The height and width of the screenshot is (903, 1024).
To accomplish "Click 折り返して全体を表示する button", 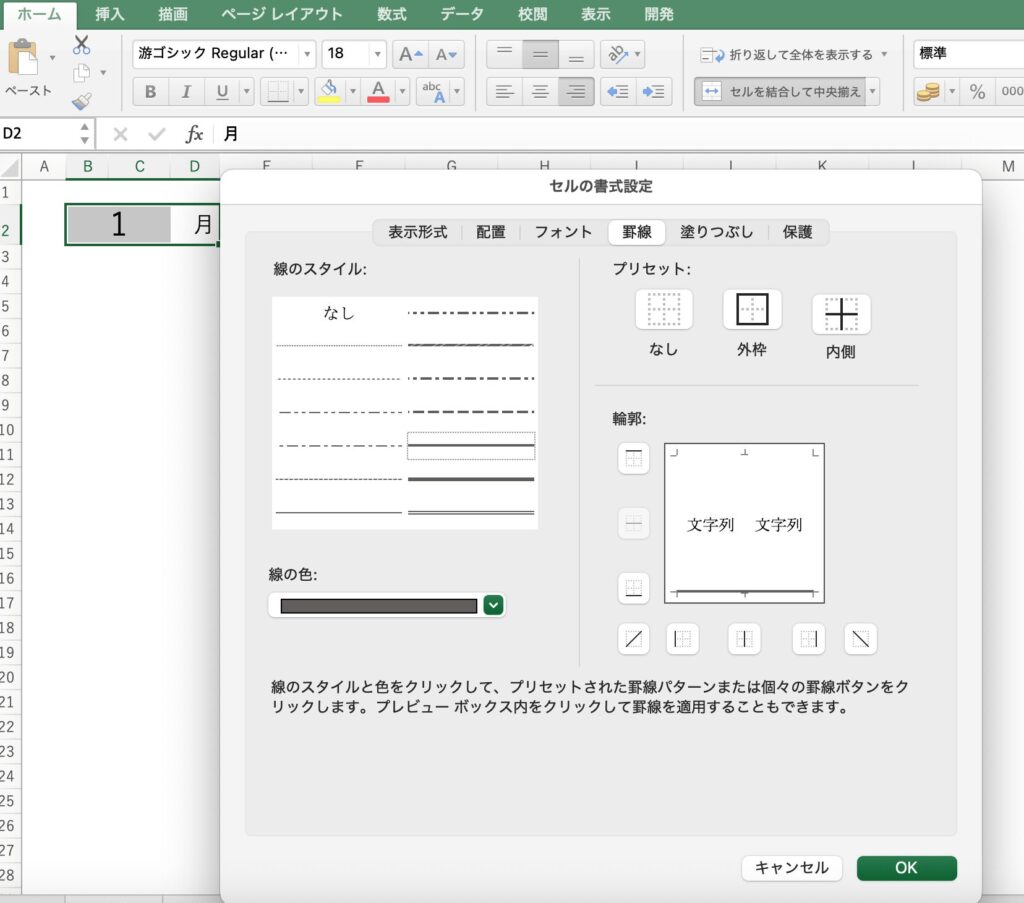I will (786, 55).
